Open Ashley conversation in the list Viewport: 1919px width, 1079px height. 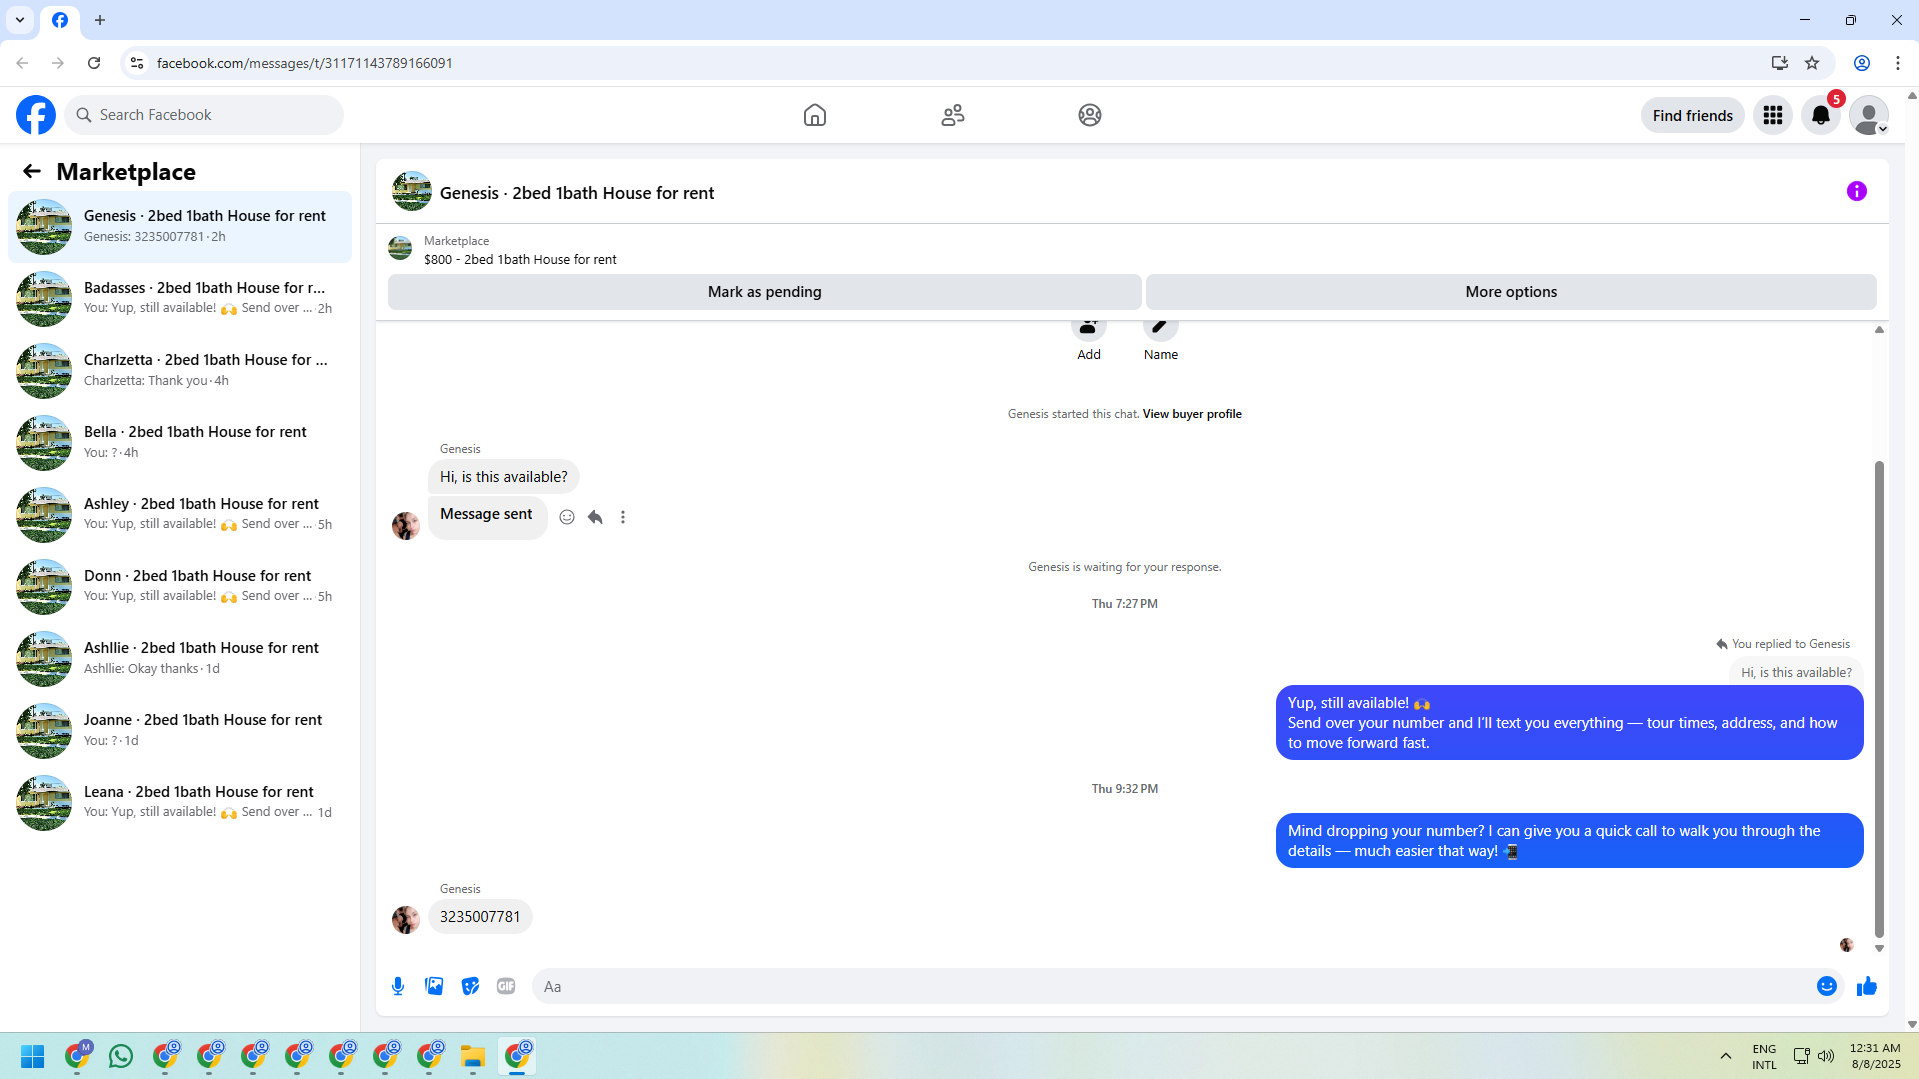180,515
